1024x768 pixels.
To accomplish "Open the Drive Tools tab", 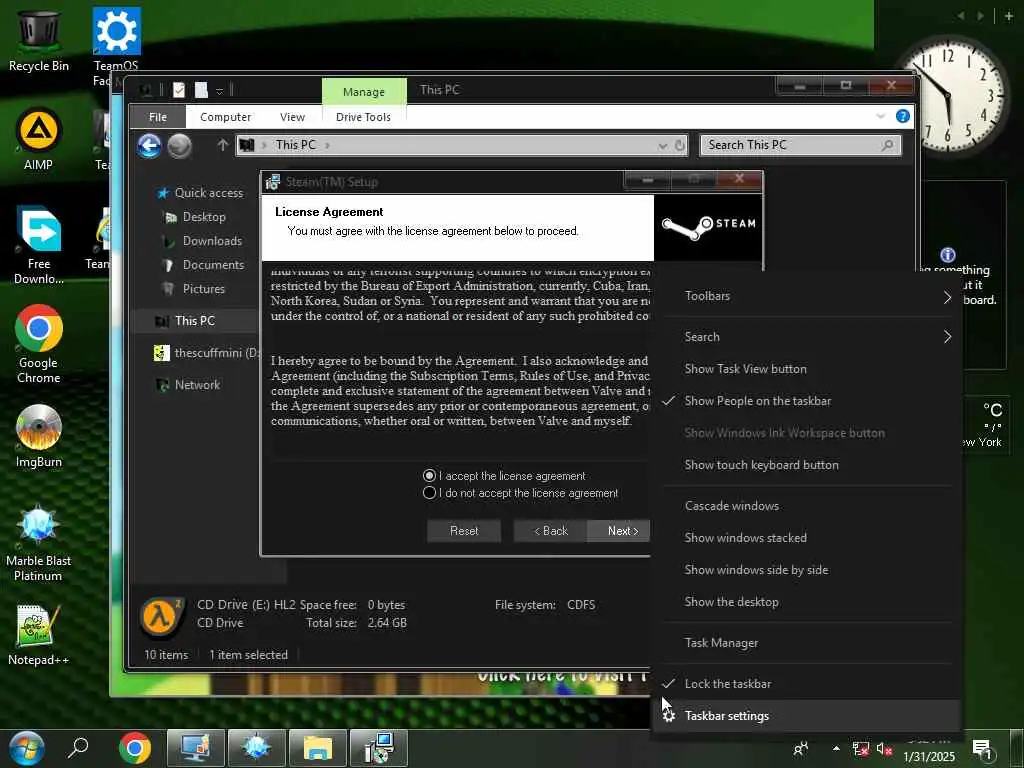I will point(363,117).
